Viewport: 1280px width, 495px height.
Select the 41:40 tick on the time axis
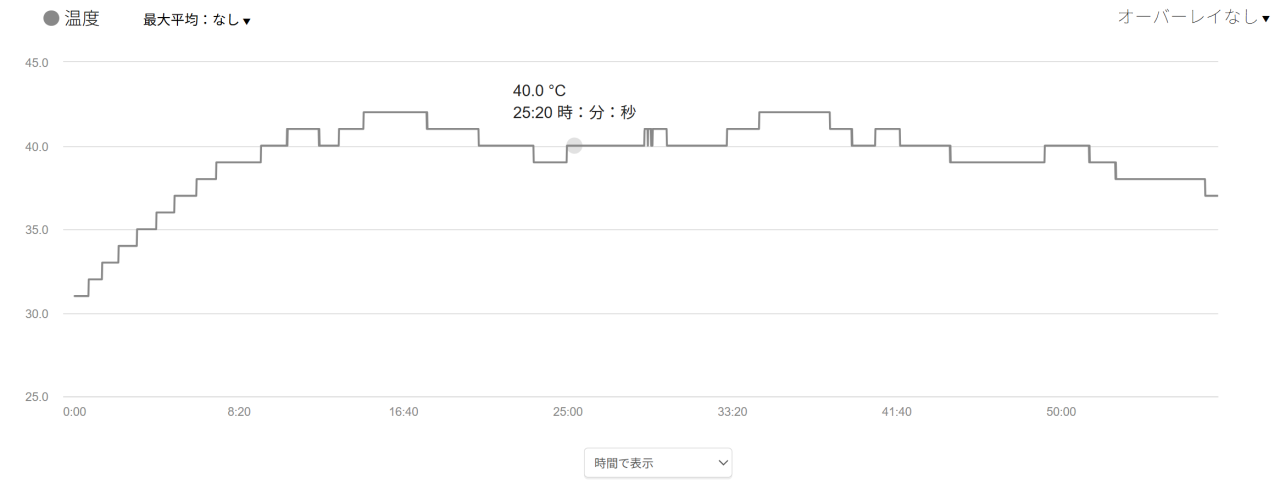coord(897,412)
